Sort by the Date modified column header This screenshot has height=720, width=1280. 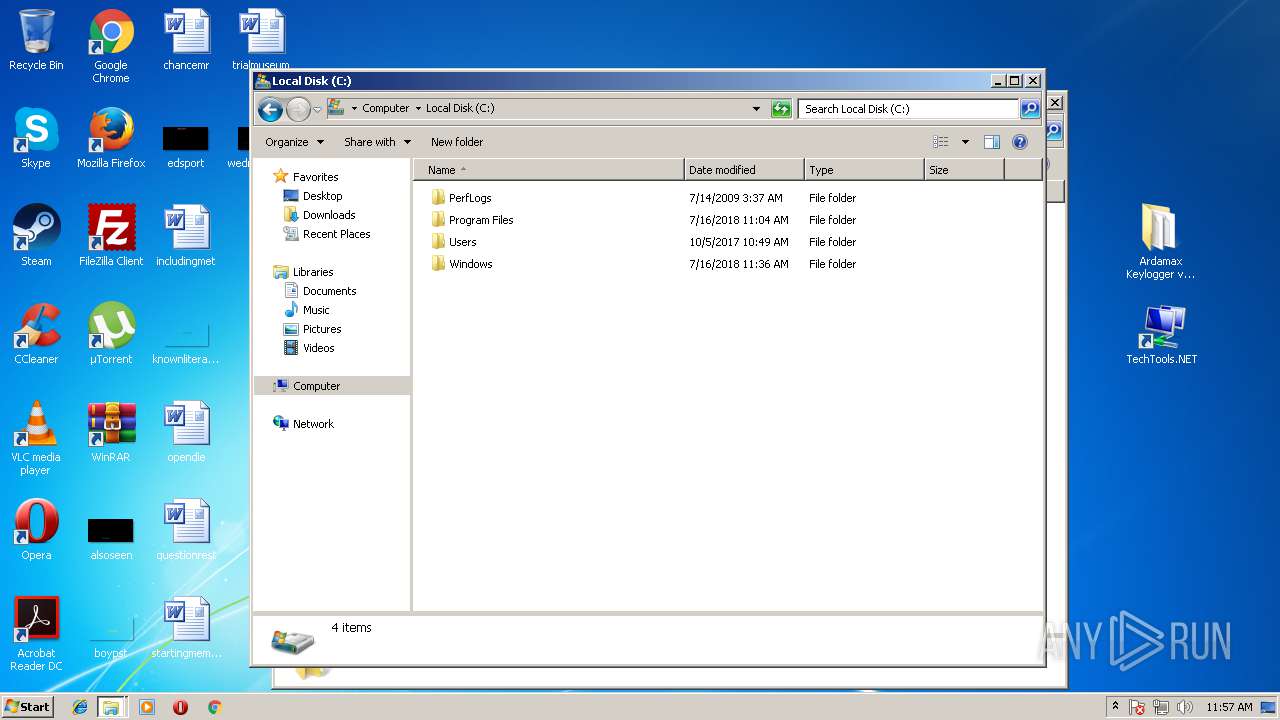pos(744,170)
